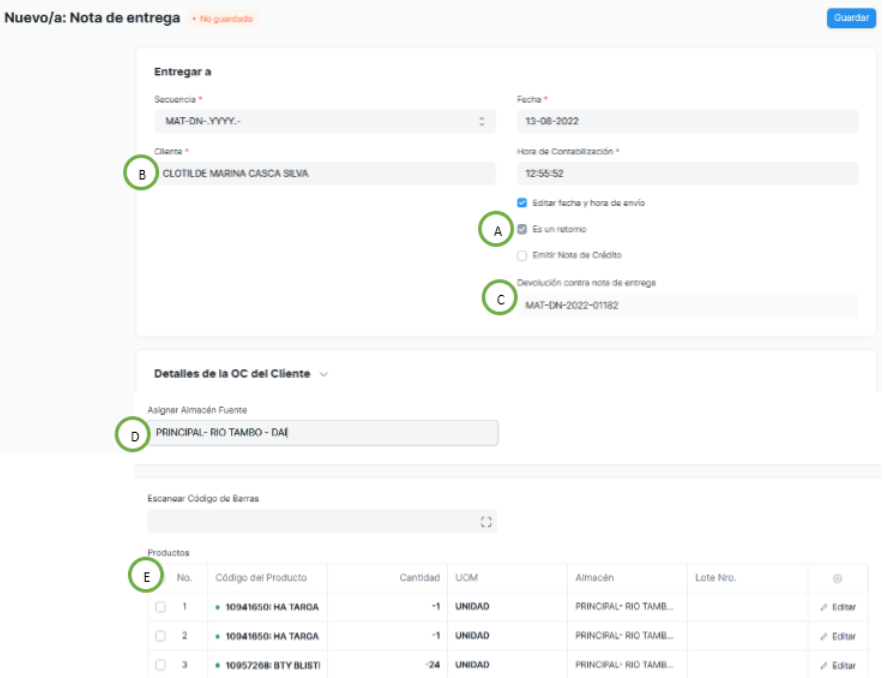Click the Fecha field 13-08-2022
Image resolution: width=884 pixels, height=678 pixels.
[x=687, y=121]
